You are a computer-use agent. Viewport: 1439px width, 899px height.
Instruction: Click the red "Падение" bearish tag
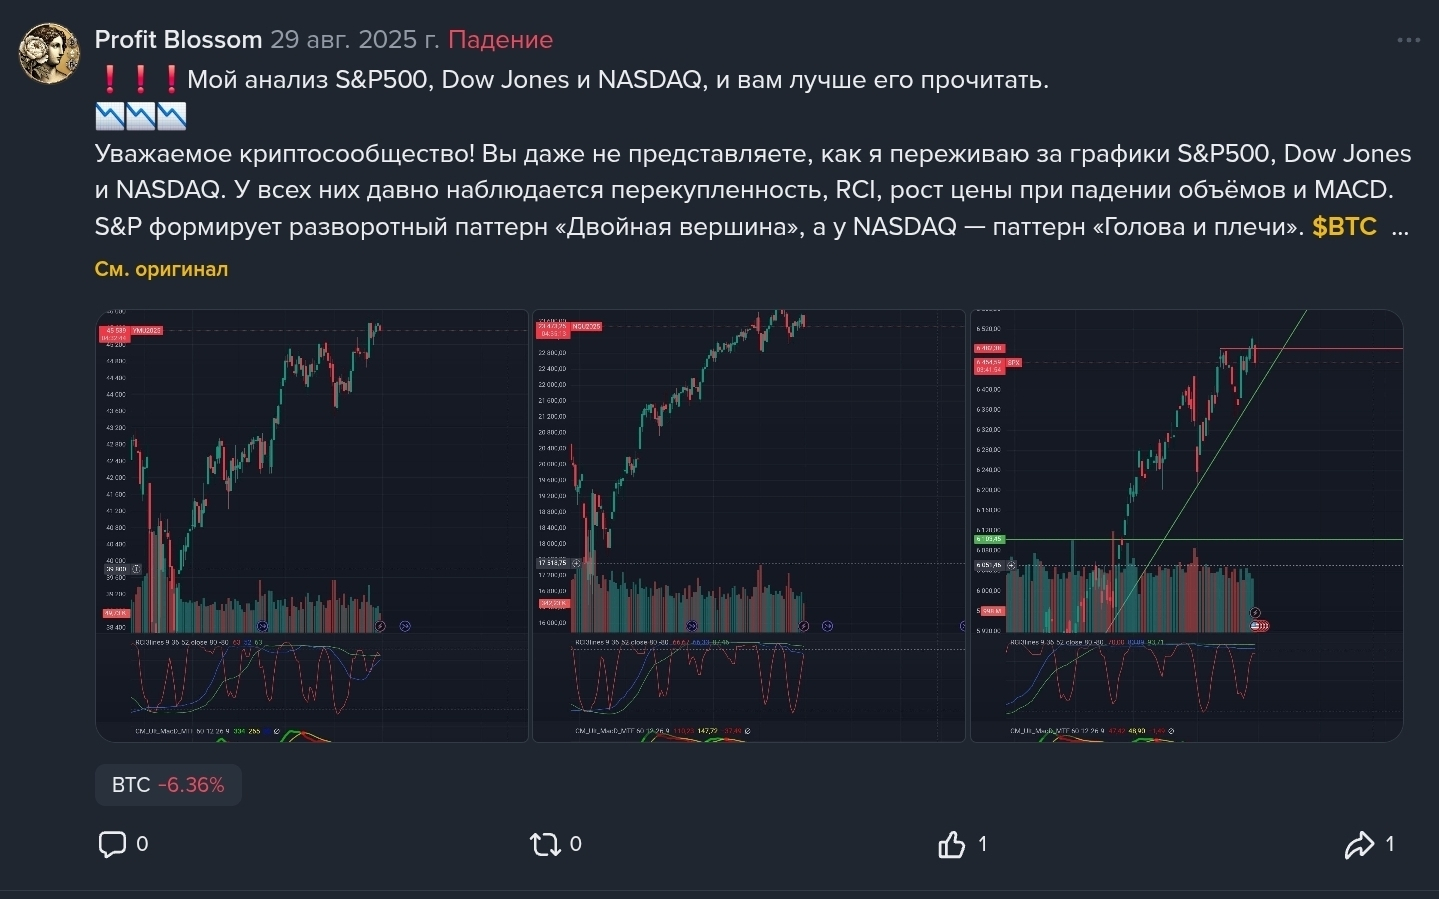(500, 40)
